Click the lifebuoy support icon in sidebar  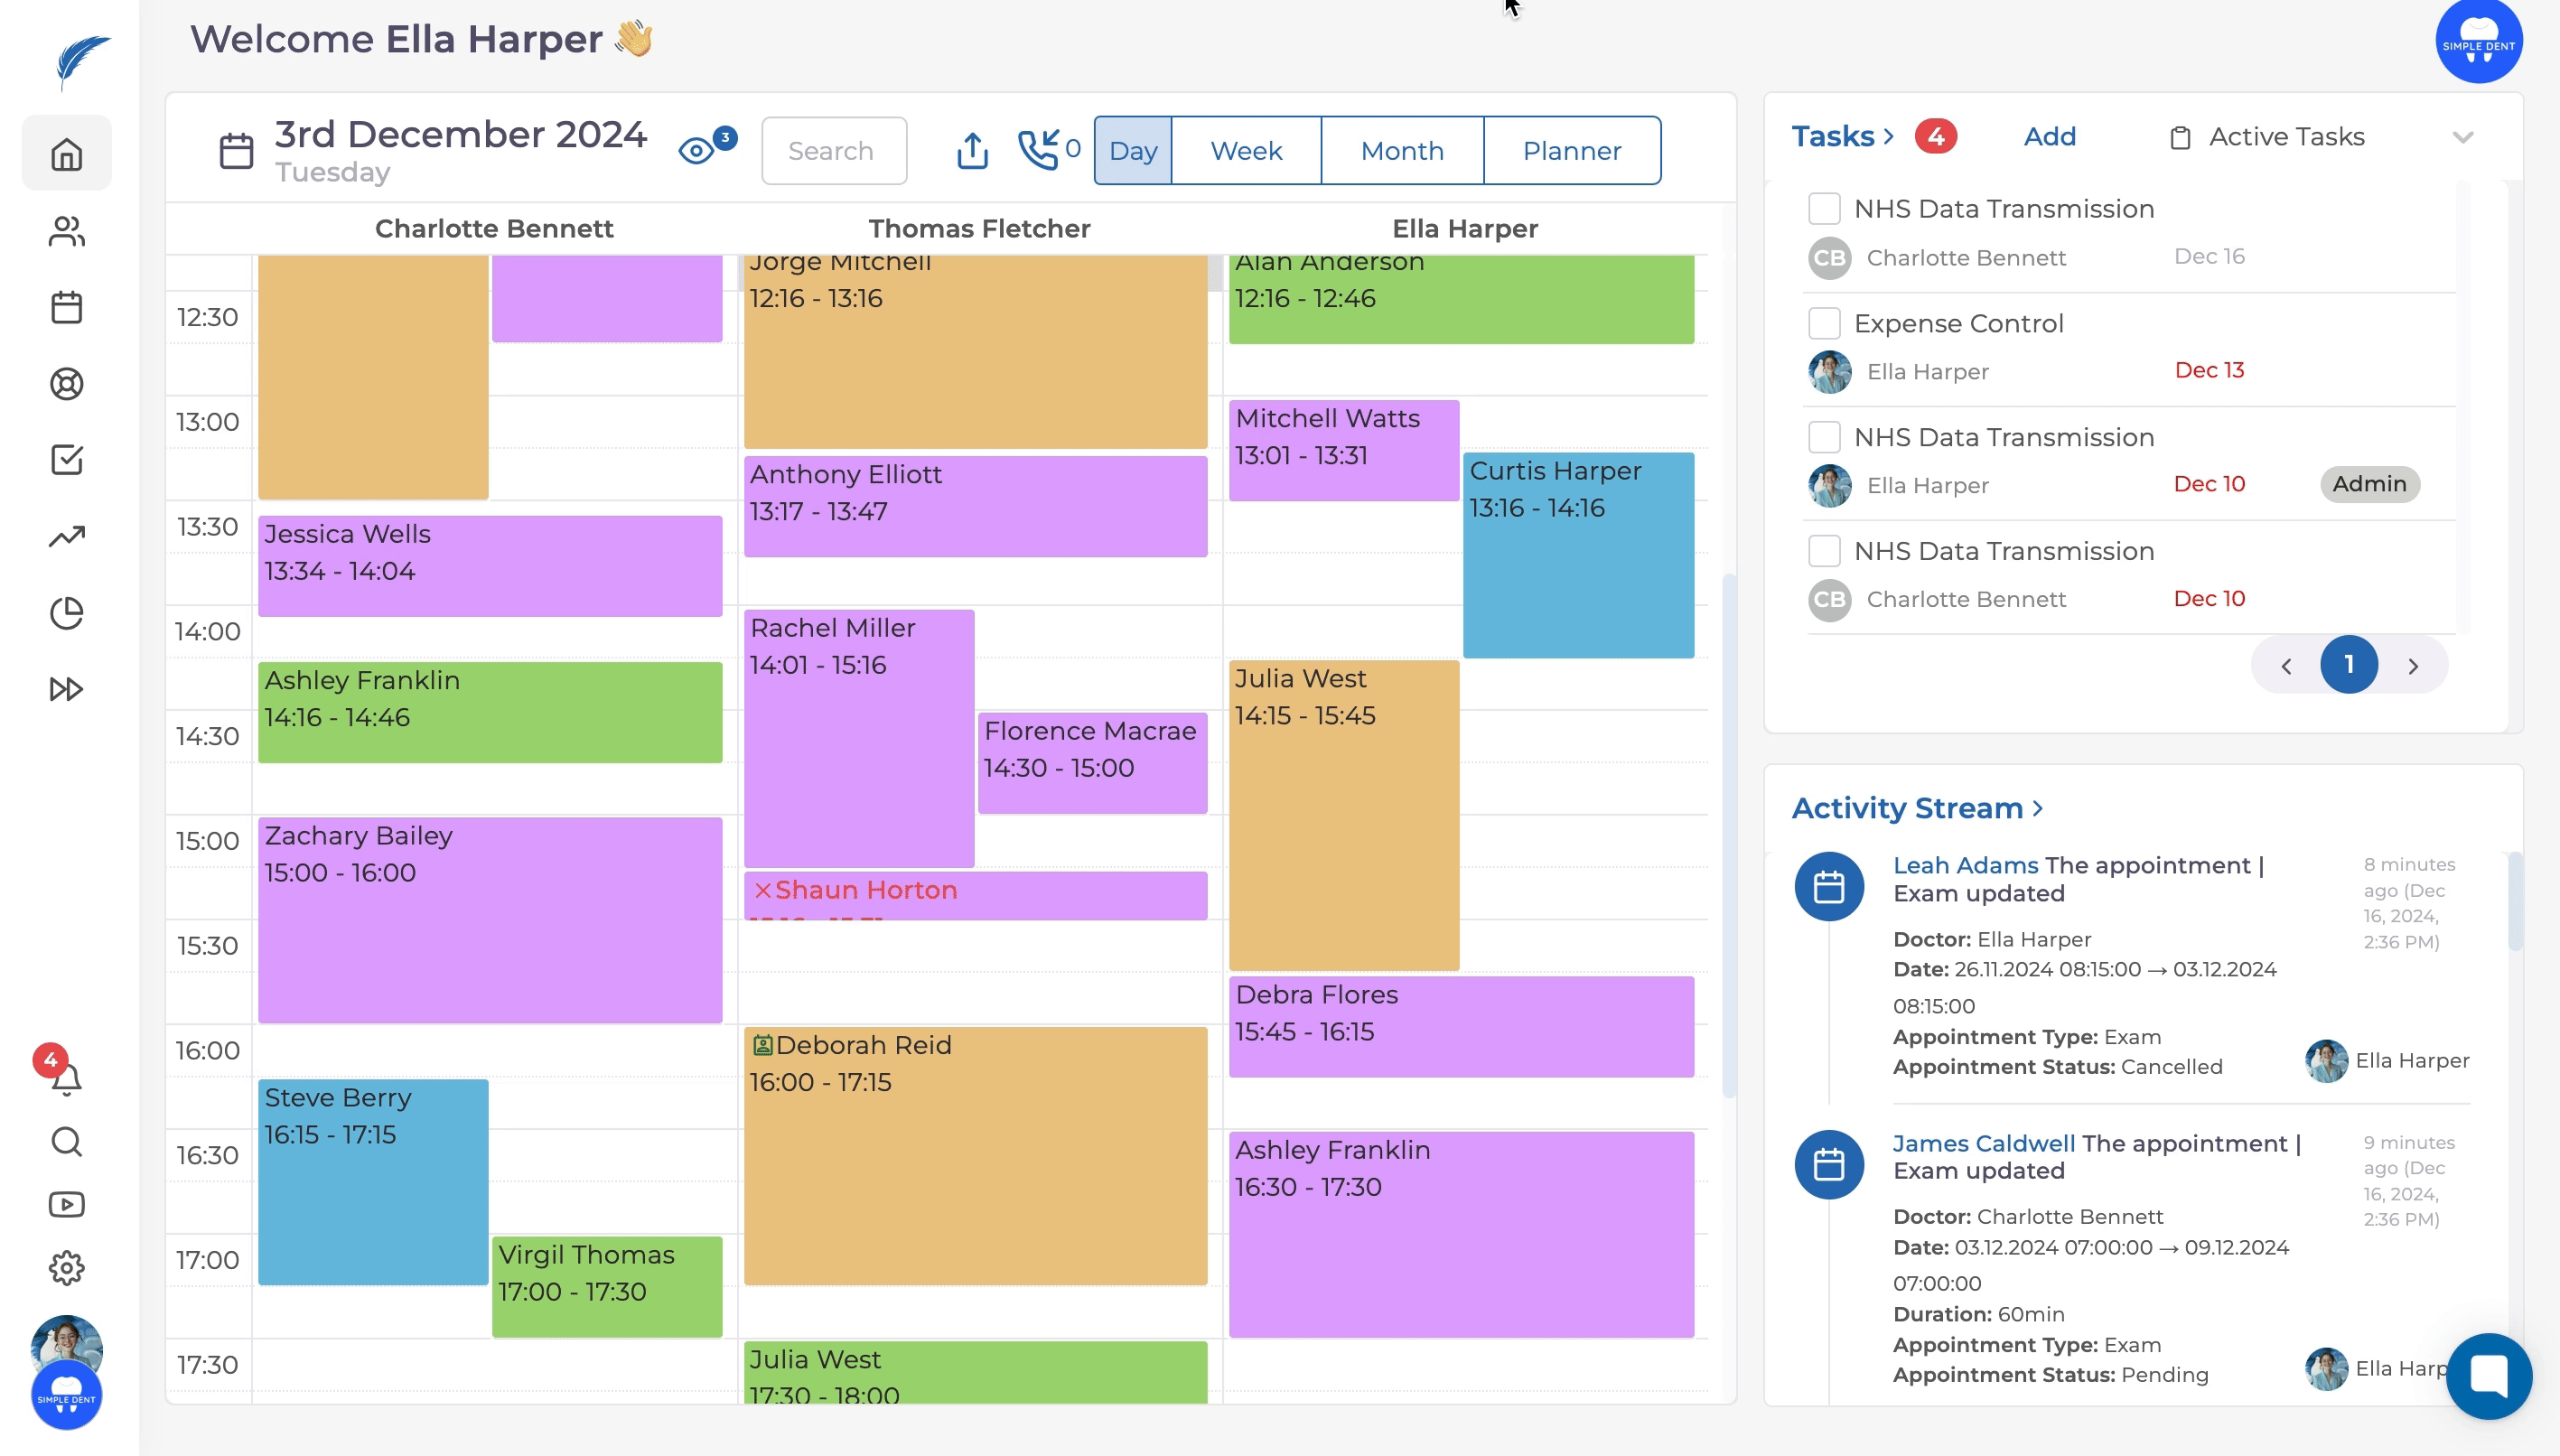(x=66, y=384)
